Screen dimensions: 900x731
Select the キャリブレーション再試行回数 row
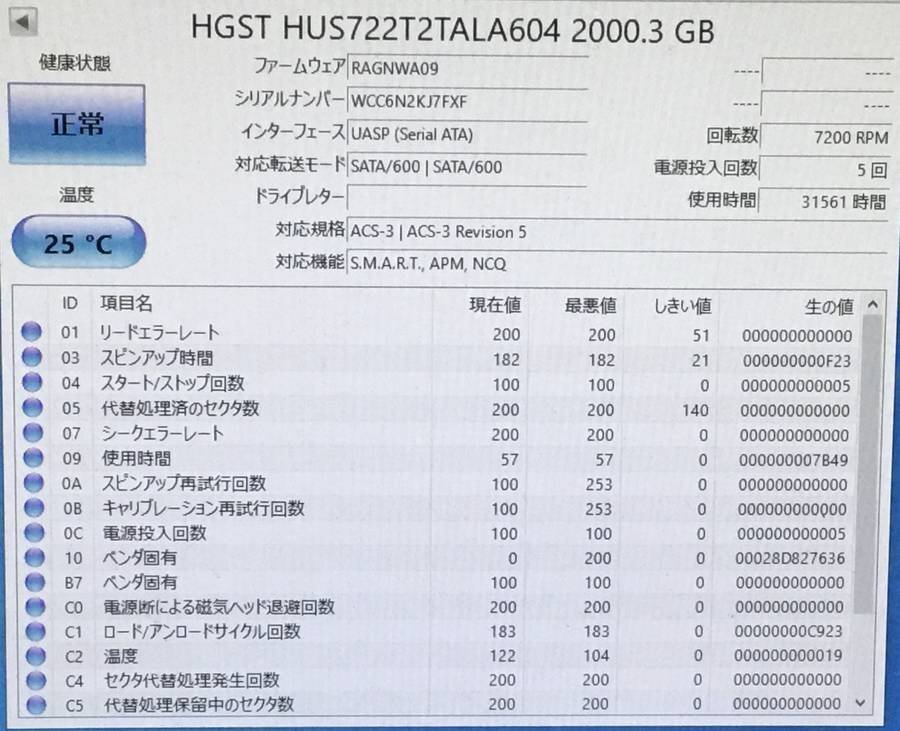pyautogui.click(x=437, y=508)
